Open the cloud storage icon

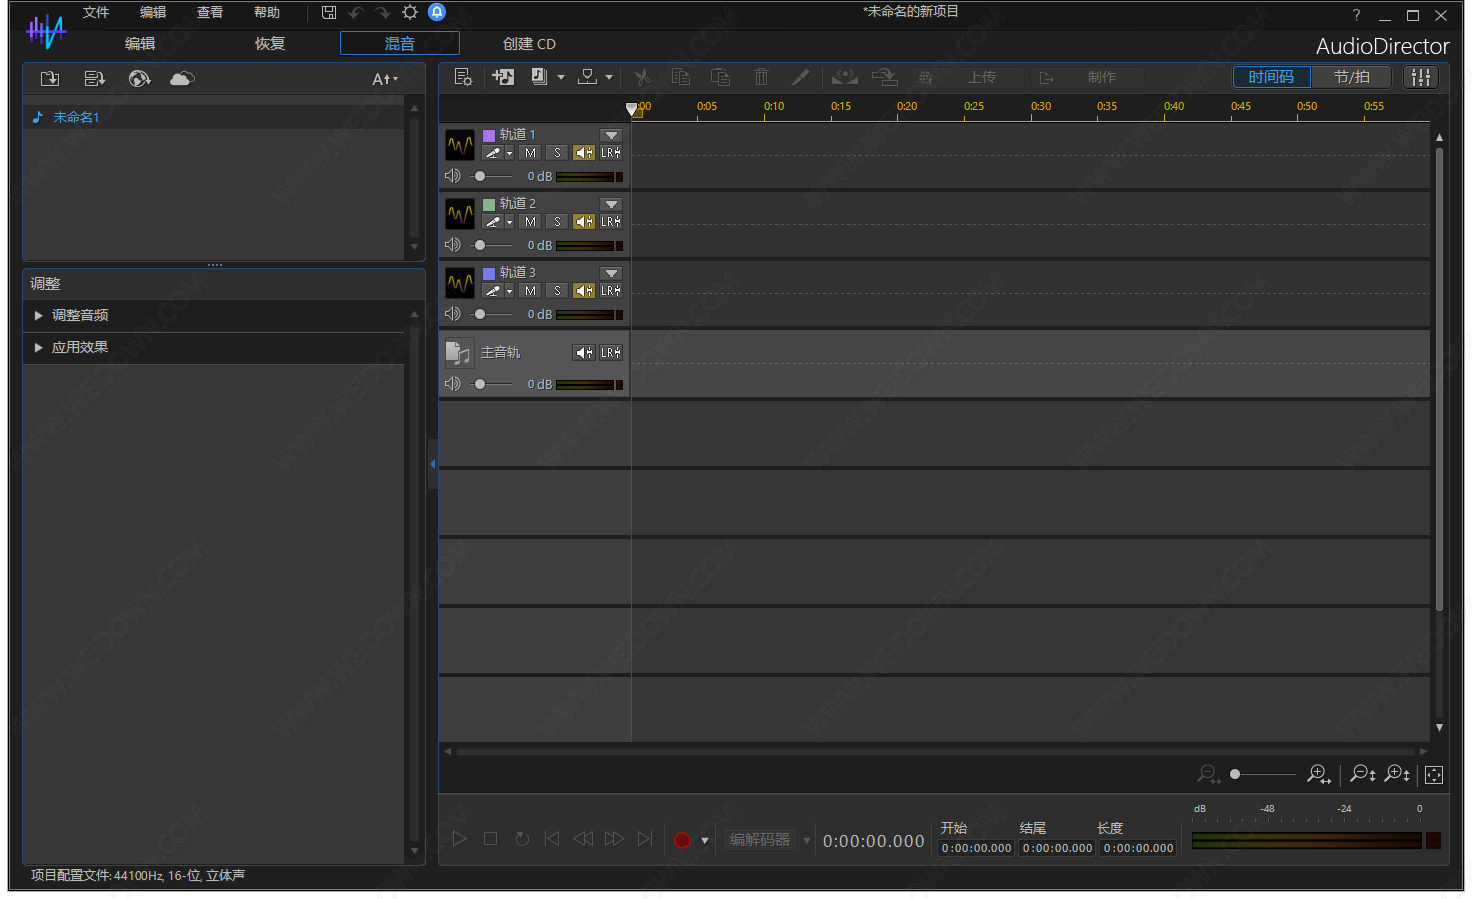182,79
